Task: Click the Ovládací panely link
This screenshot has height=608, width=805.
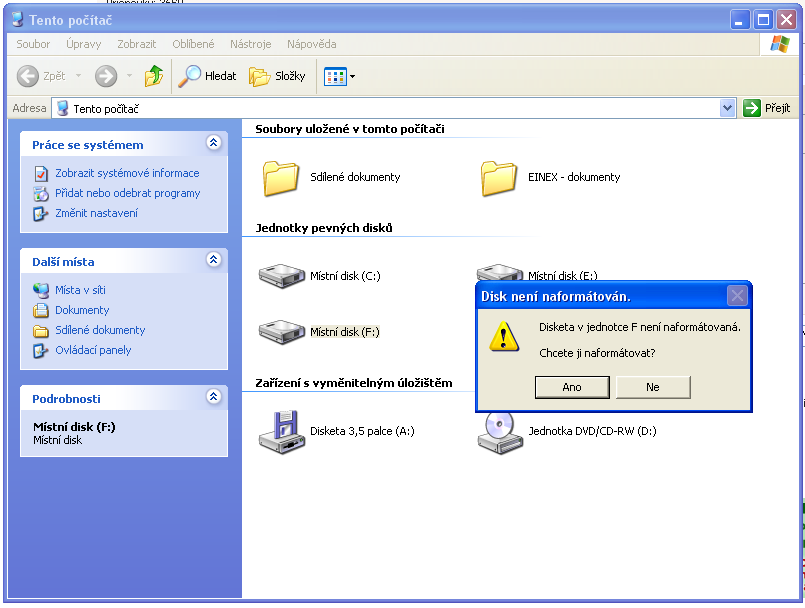Action: tap(93, 350)
